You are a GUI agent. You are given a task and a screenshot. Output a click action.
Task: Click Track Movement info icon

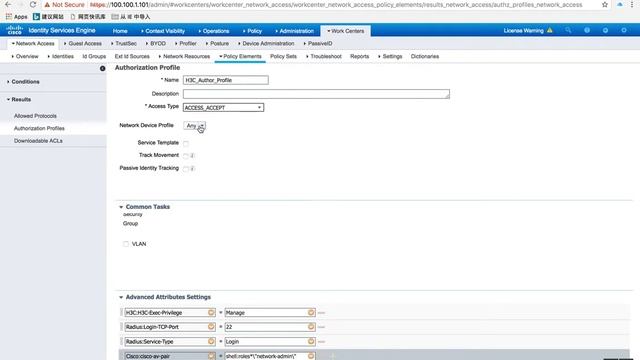pos(192,156)
